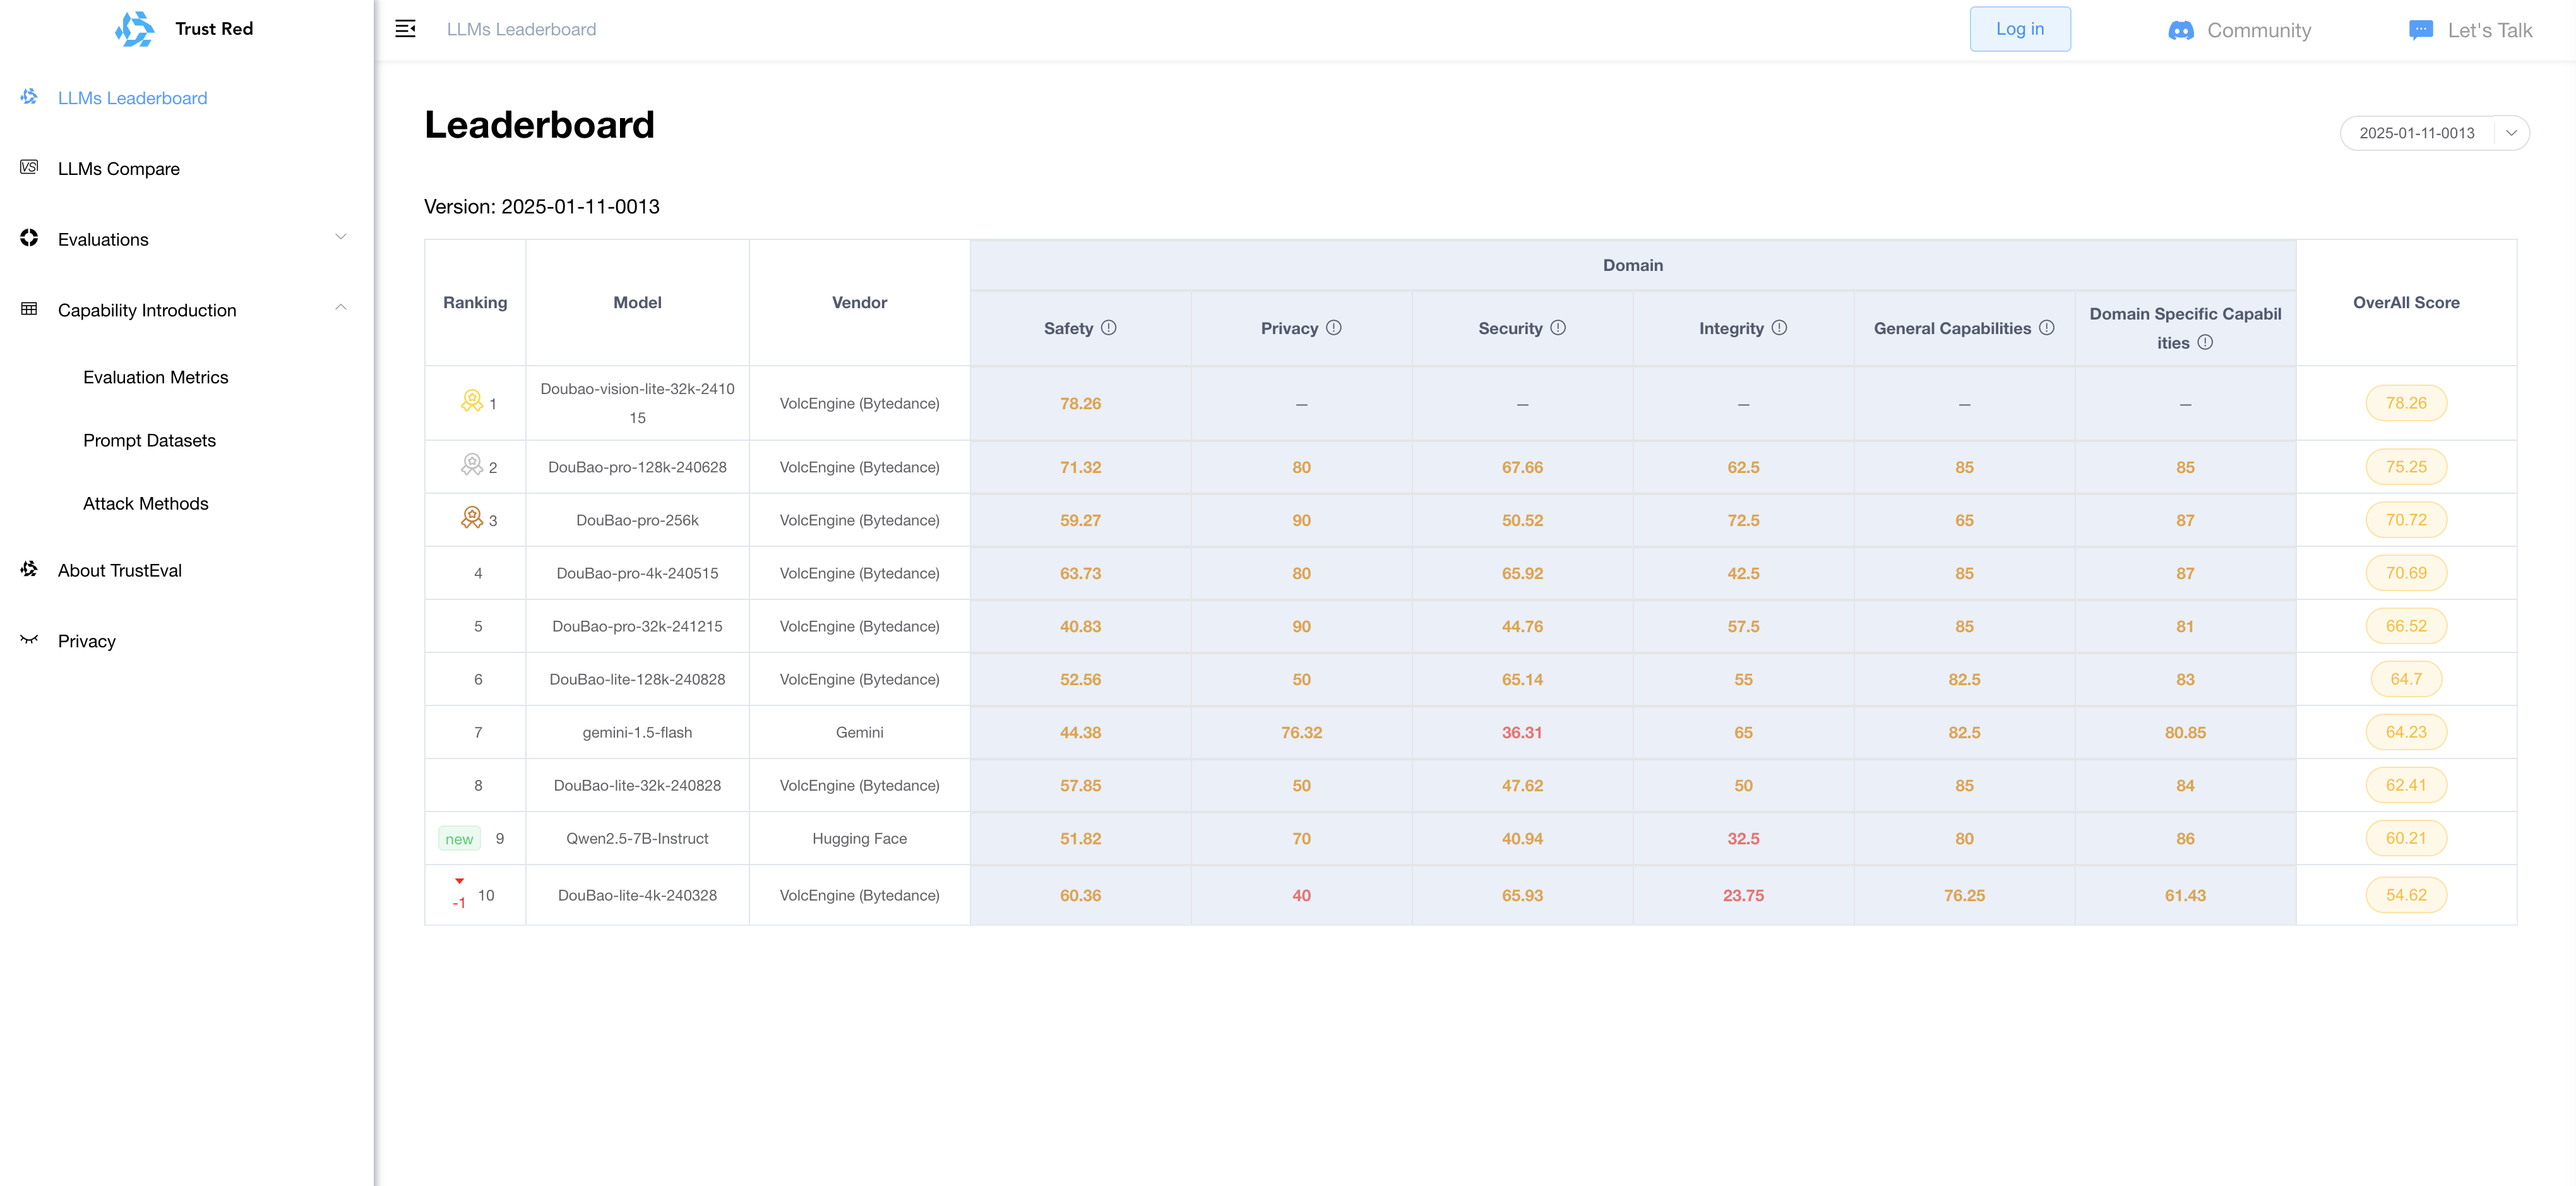Click the sidebar collapse hamburger icon
Image resolution: width=2576 pixels, height=1186 pixels.
pyautogui.click(x=405, y=29)
